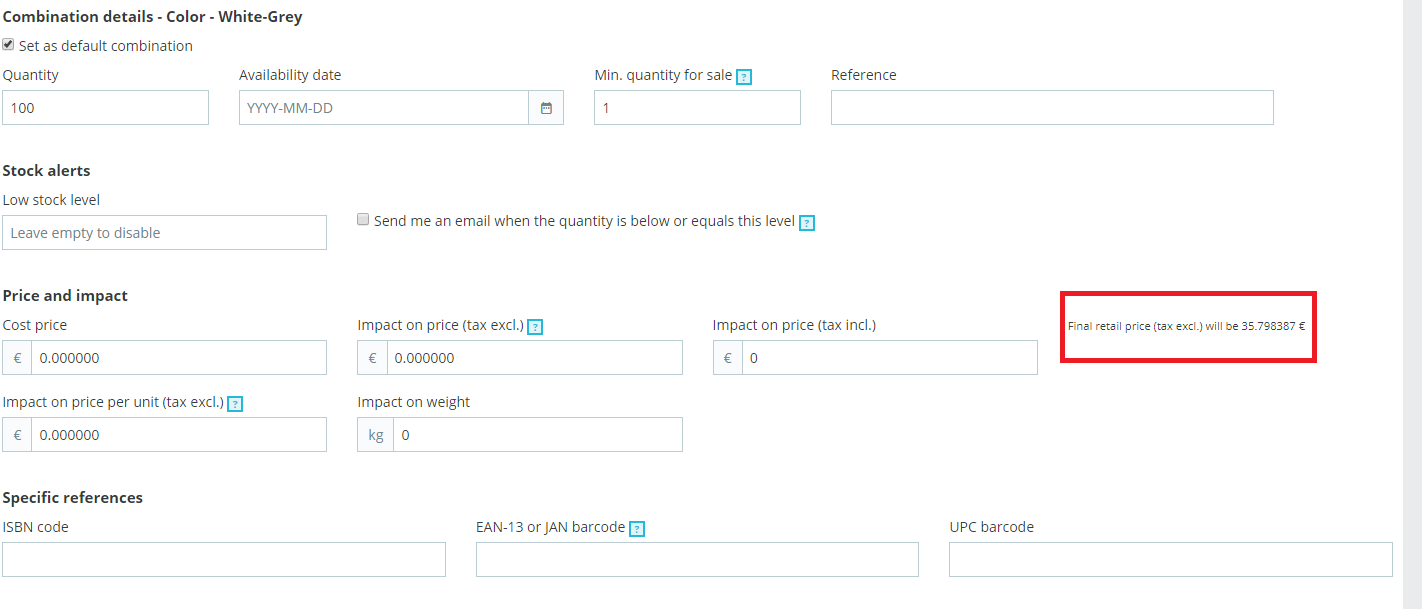The height and width of the screenshot is (609, 1422).
Task: Click help icon for EAN-13 or JAN barcode
Action: coord(637,529)
